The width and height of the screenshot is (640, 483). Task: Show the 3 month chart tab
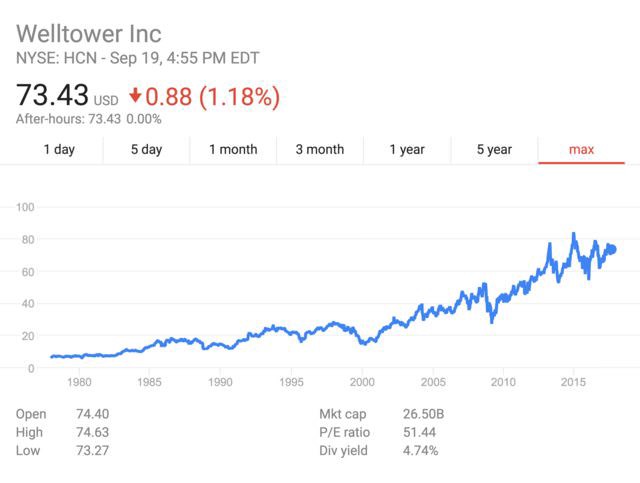pyautogui.click(x=320, y=149)
